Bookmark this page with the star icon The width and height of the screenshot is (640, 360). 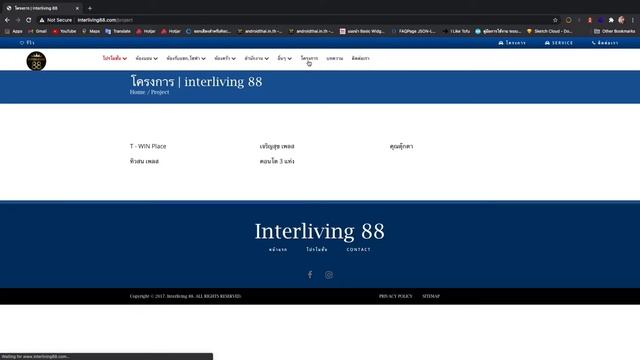pyautogui.click(x=555, y=20)
